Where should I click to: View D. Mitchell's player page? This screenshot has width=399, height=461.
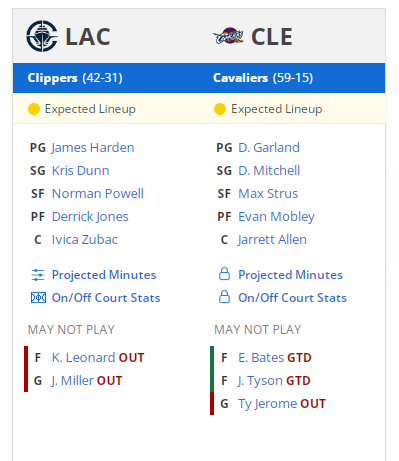(x=269, y=171)
